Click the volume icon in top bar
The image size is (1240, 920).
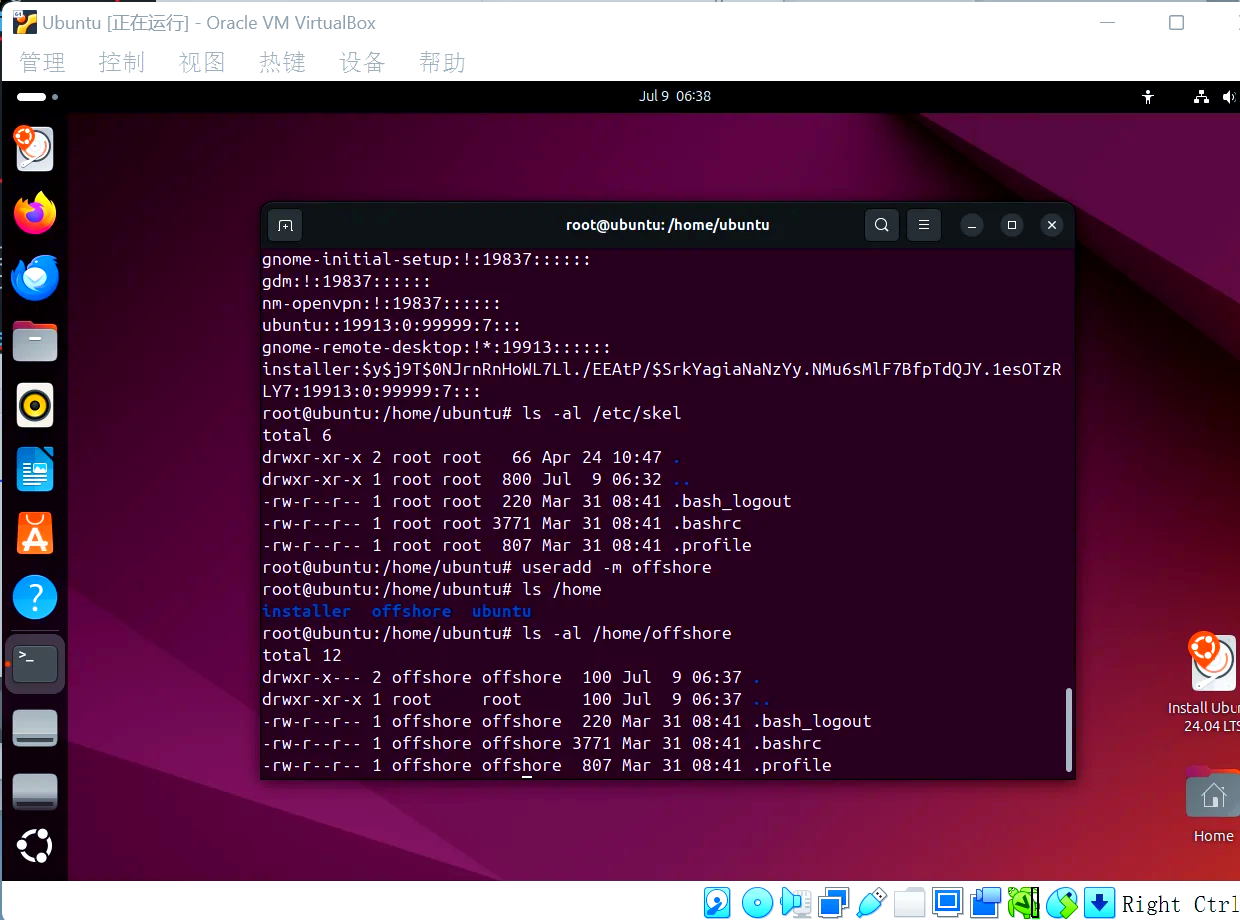point(1229,97)
